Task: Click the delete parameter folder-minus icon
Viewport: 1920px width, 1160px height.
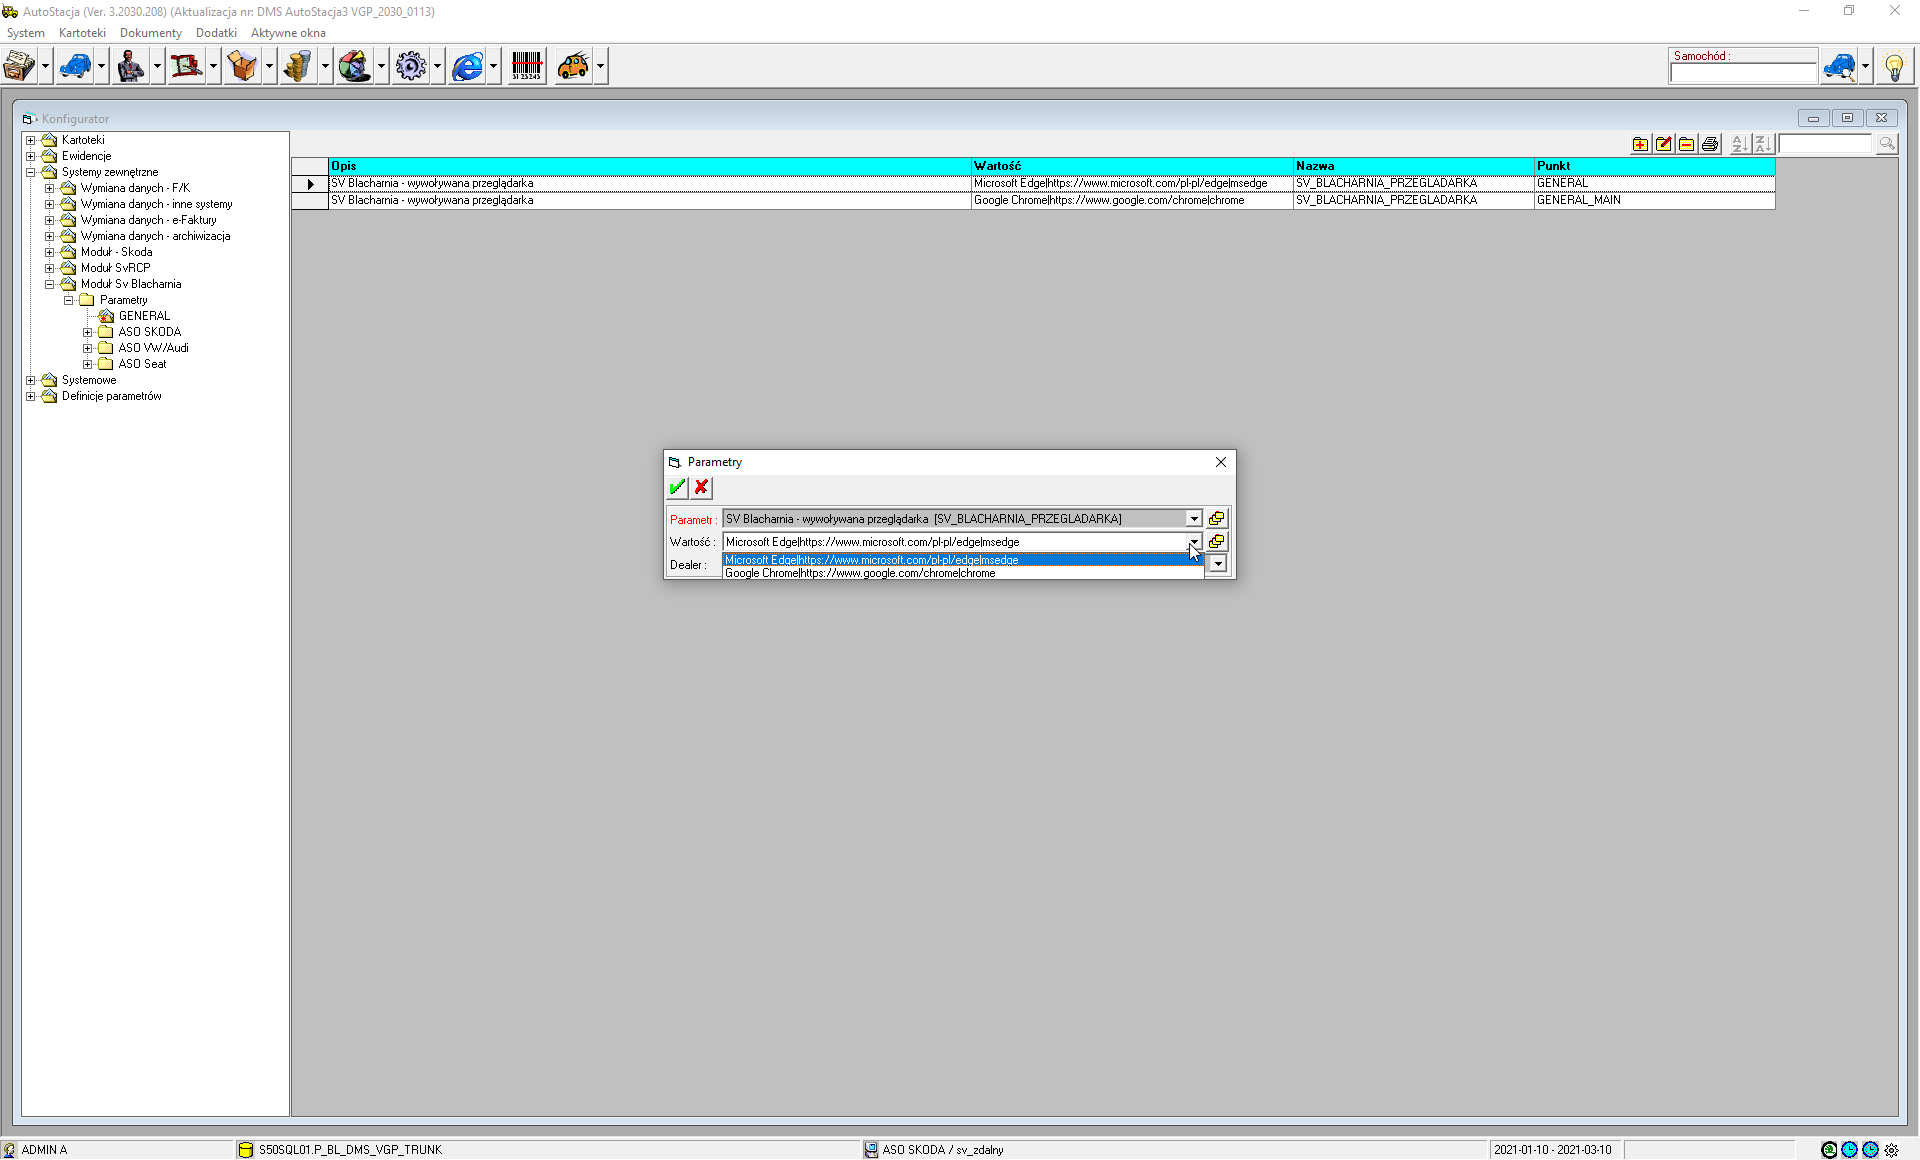Action: tap(1686, 144)
